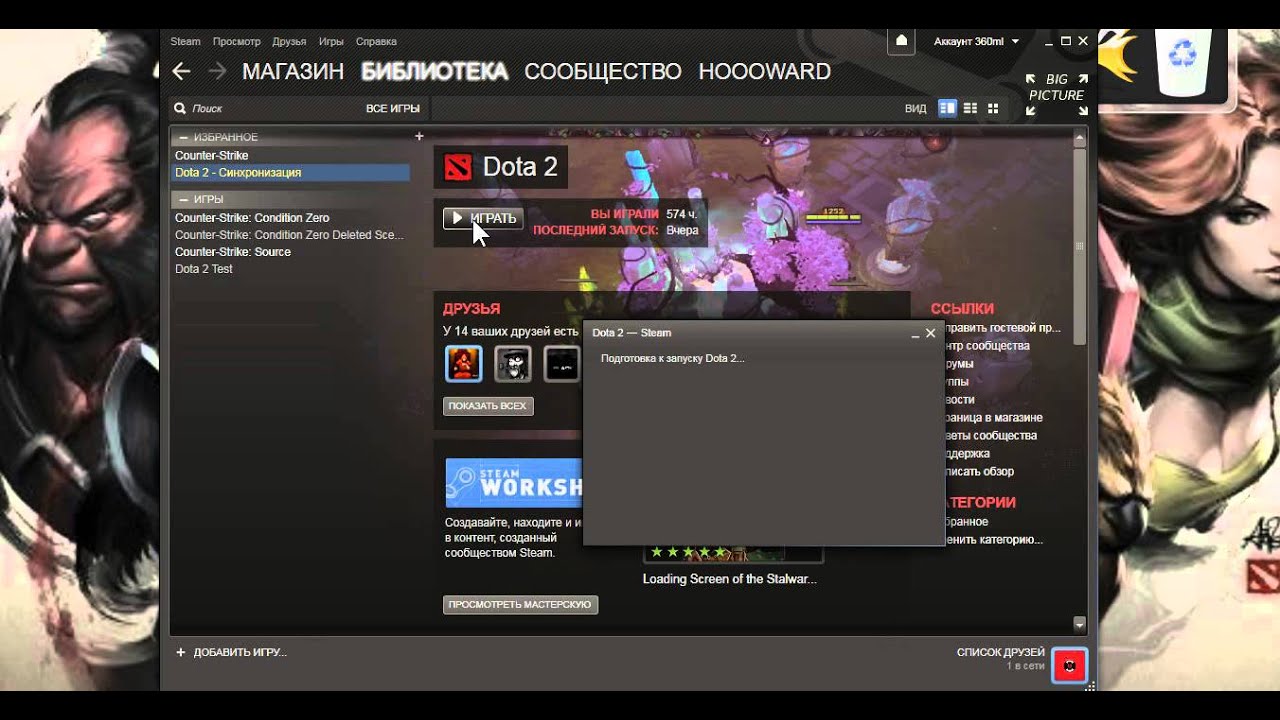Click ПОКАЗАТЬ ВСЕХ friends button
1280x720 pixels.
pos(488,406)
